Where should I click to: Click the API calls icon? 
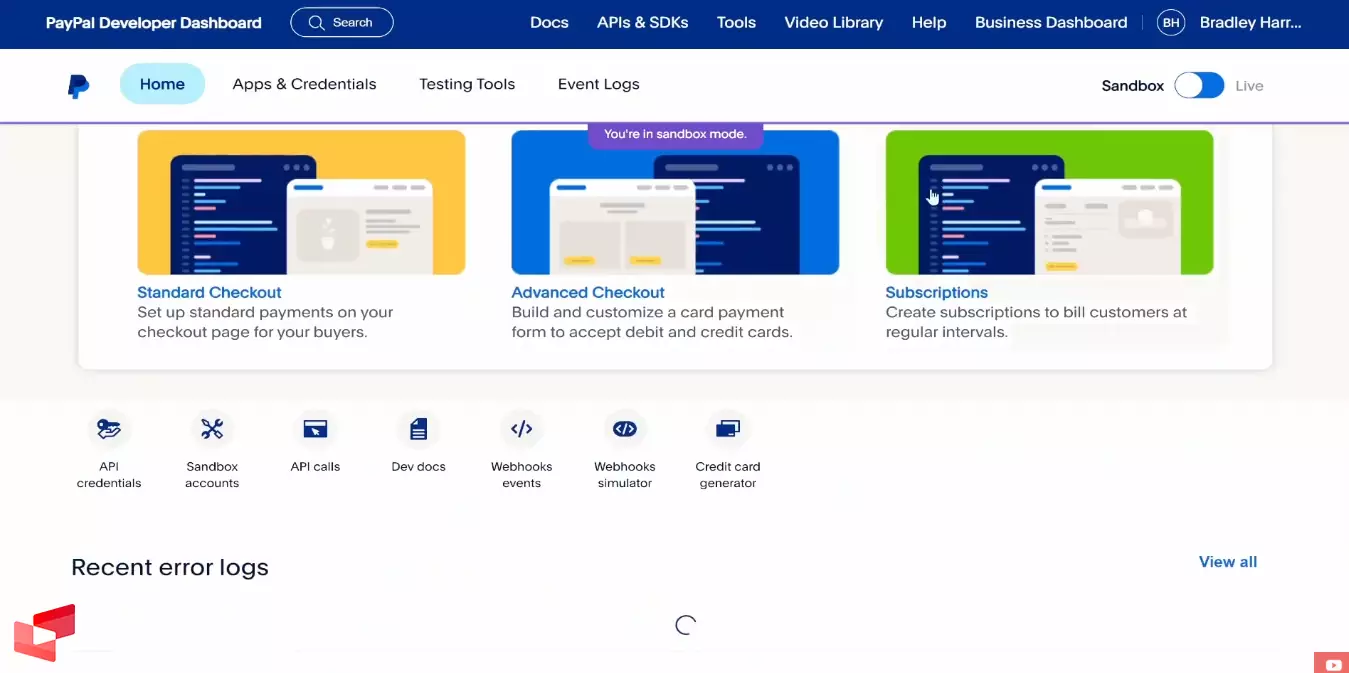(315, 429)
